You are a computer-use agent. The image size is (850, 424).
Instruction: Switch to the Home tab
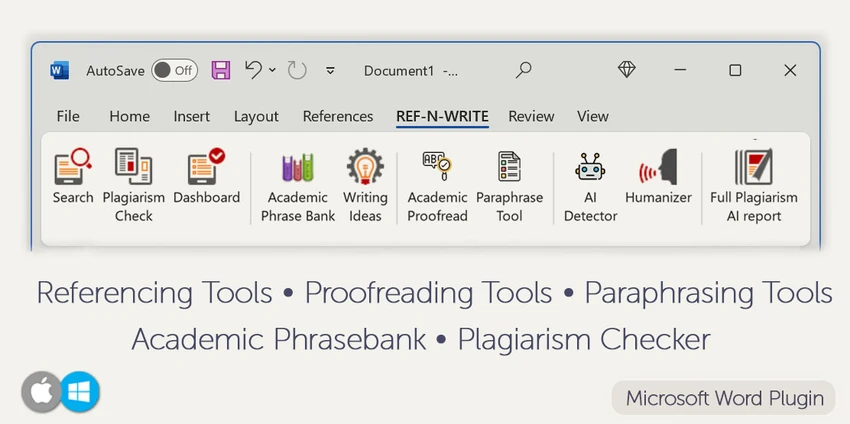[x=130, y=117]
